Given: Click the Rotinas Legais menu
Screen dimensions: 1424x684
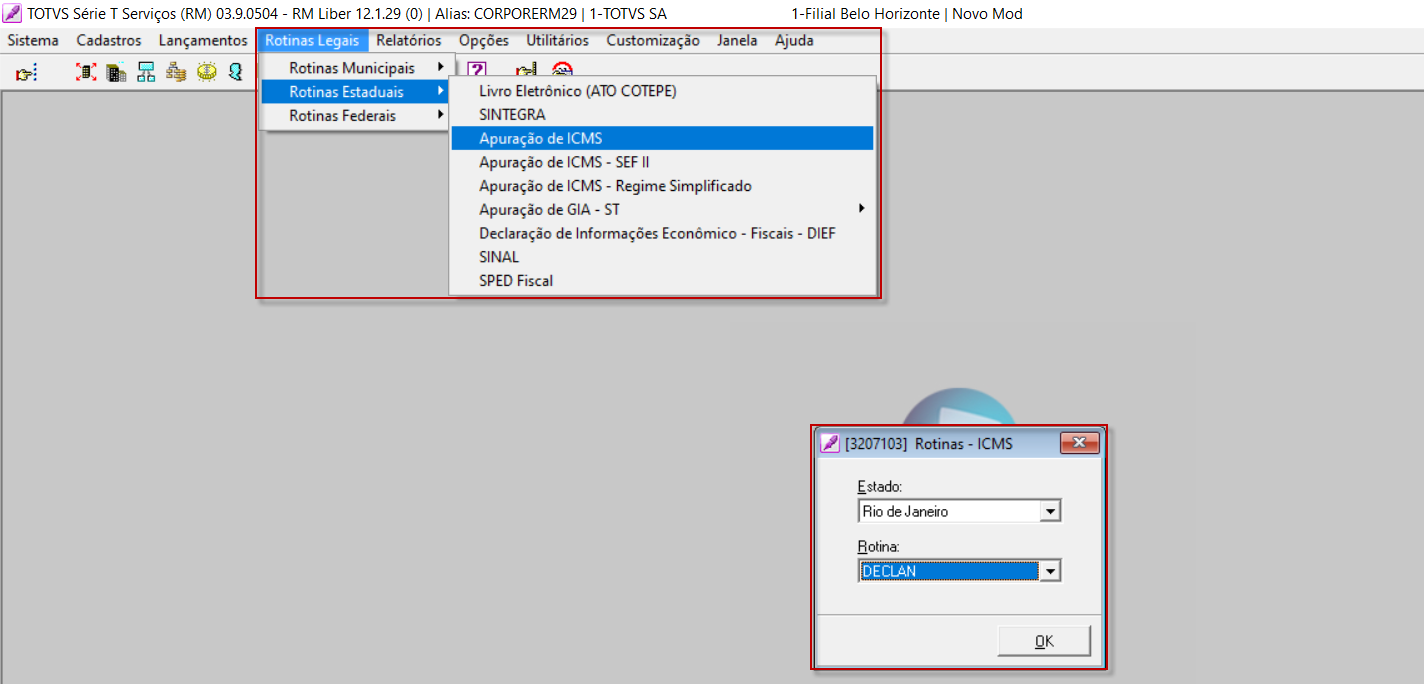Looking at the screenshot, I should [312, 41].
